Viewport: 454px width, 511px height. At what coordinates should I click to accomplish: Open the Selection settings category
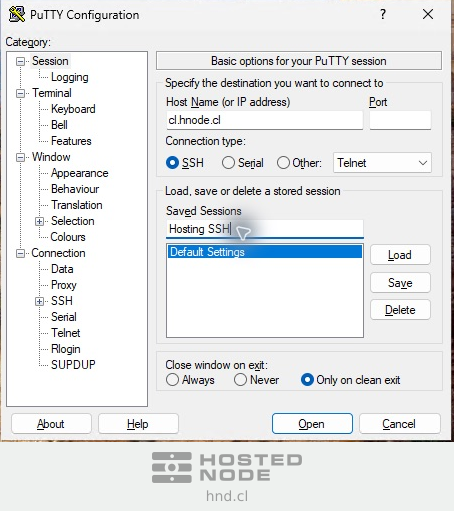73,221
